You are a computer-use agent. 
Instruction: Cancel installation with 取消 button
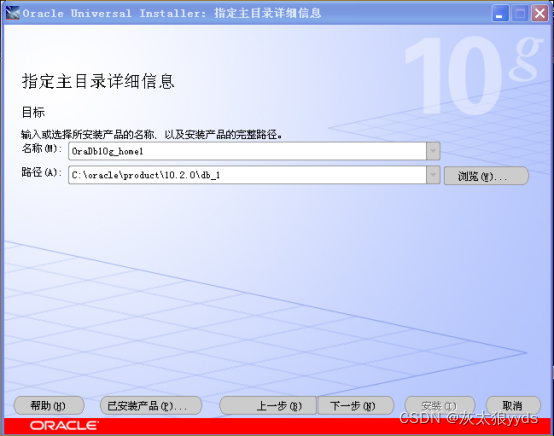[x=513, y=406]
